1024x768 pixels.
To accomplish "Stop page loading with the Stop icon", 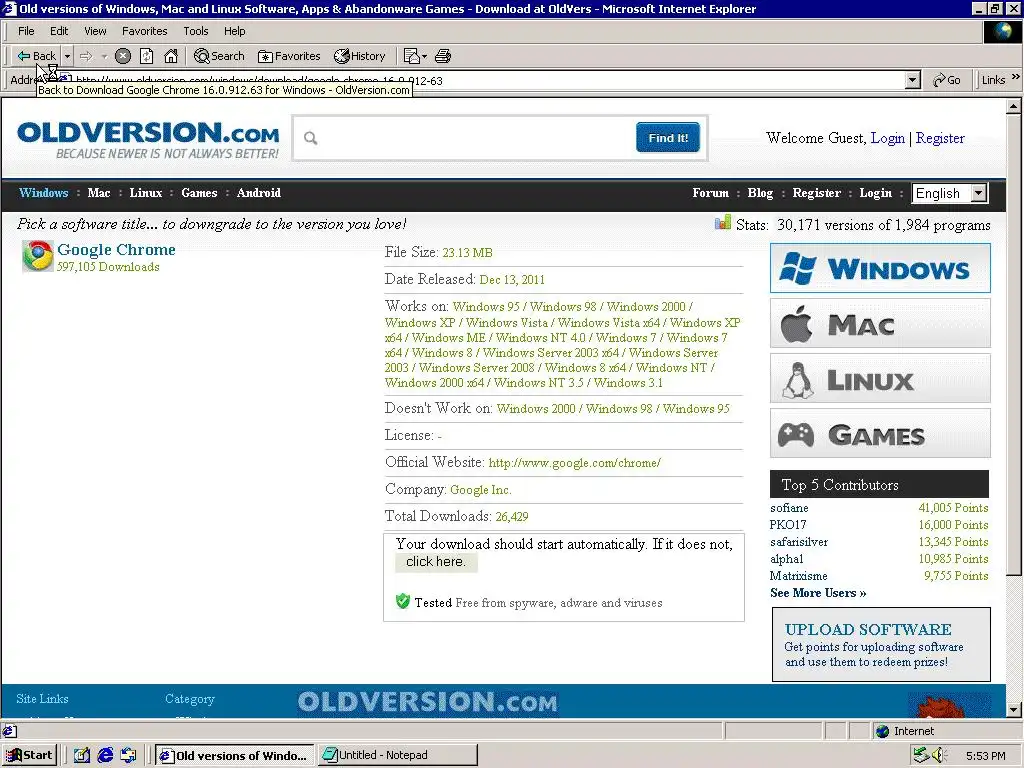I will pos(123,56).
